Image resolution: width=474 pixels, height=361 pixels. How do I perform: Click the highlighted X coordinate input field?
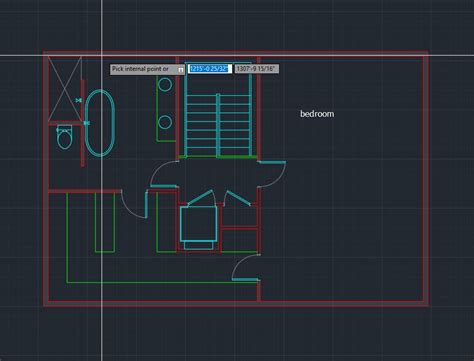(210, 69)
